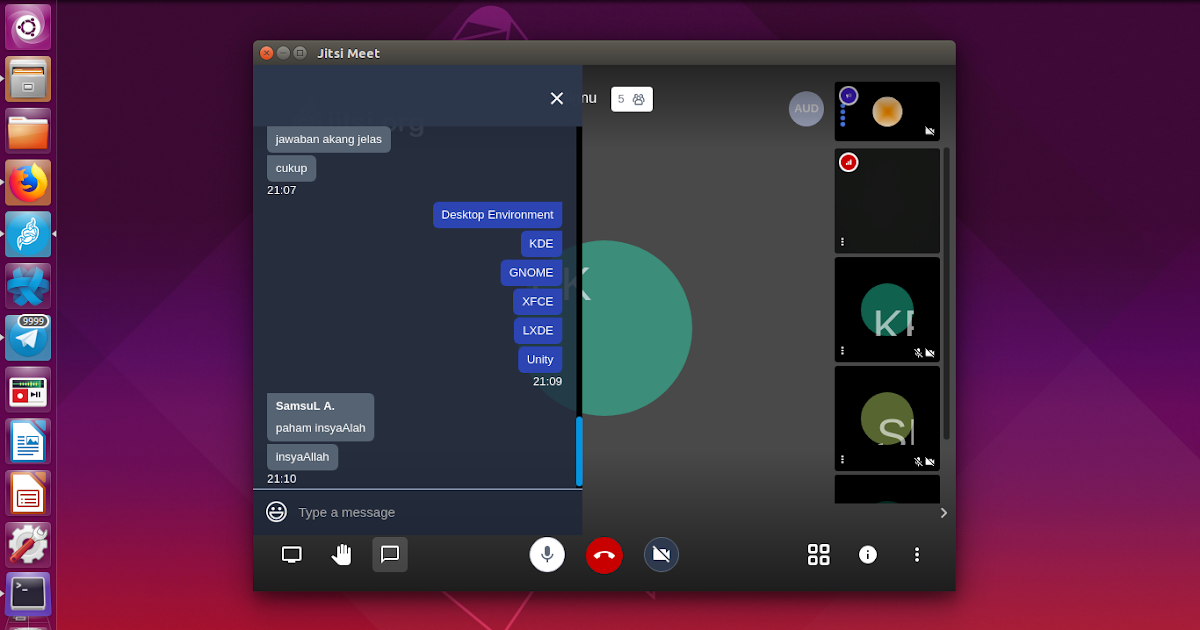Unmute the microphone

(x=547, y=554)
